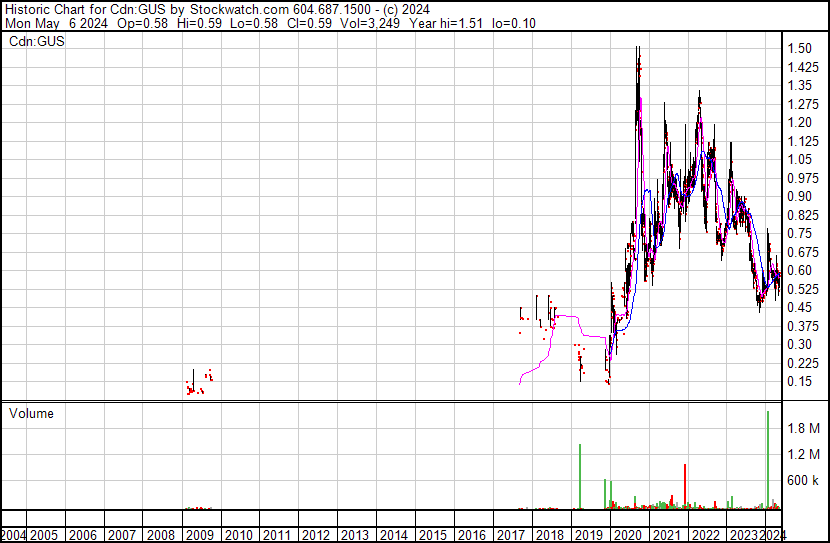The image size is (830, 543).
Task: Select the 2017 year marker
Action: (x=511, y=535)
